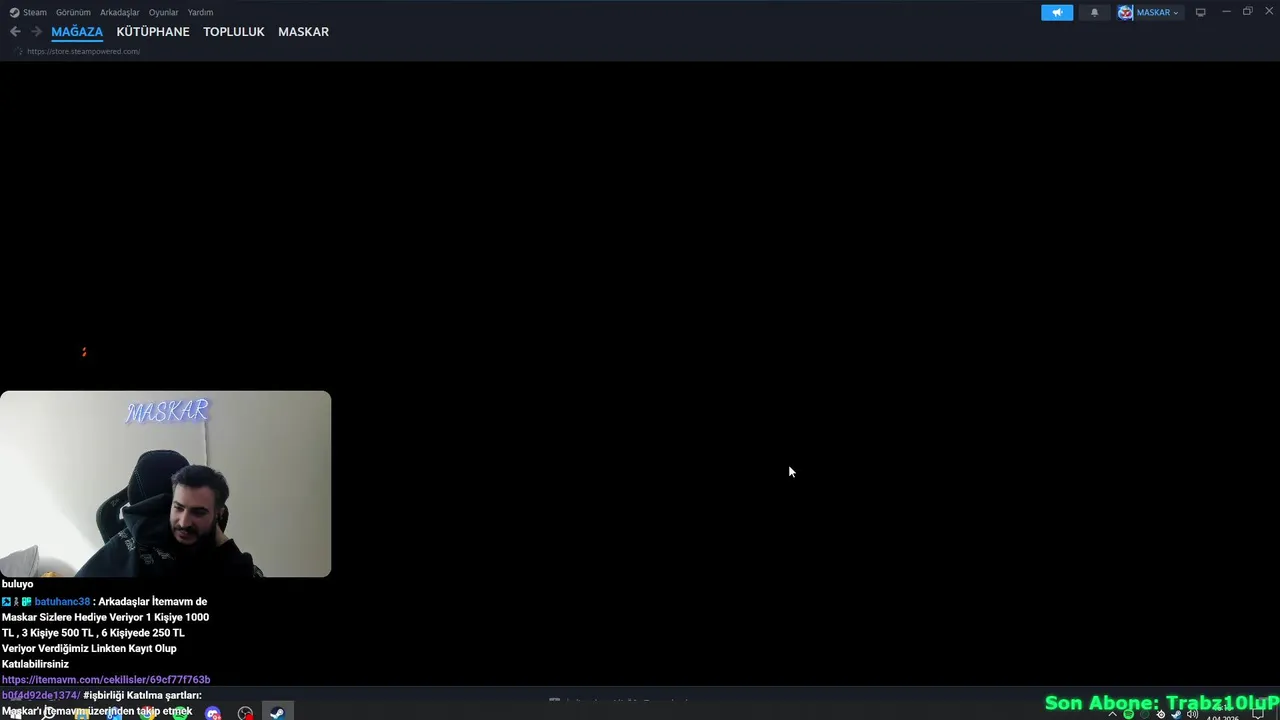
Task: Open the Arkadaşlar menu
Action: point(120,12)
